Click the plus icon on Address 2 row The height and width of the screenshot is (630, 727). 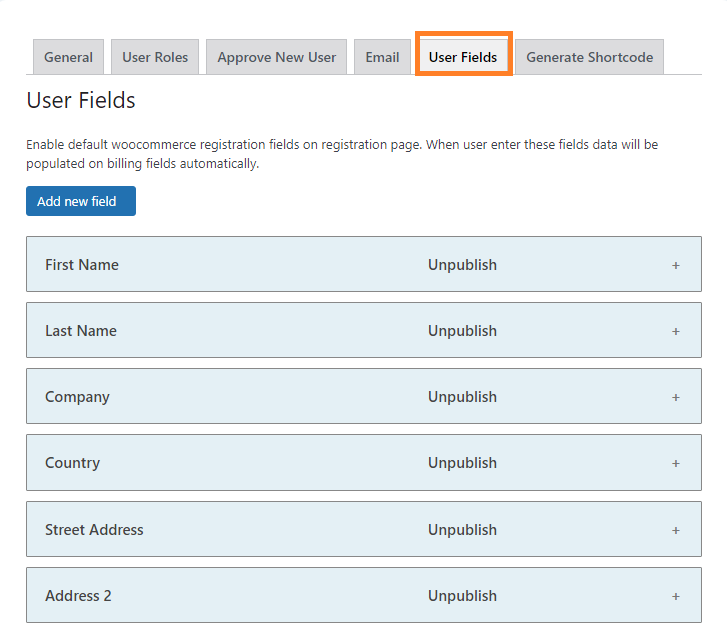point(676,596)
